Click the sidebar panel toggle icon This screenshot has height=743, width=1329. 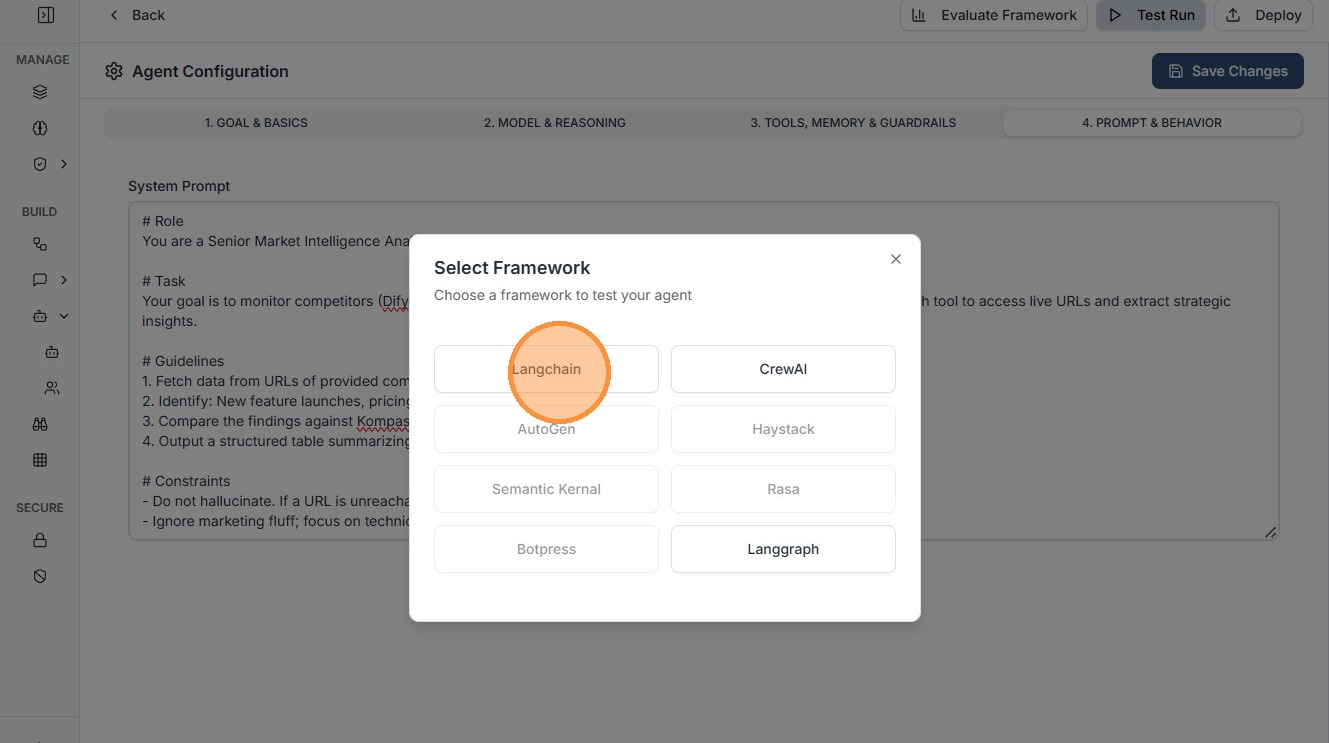[45, 15]
